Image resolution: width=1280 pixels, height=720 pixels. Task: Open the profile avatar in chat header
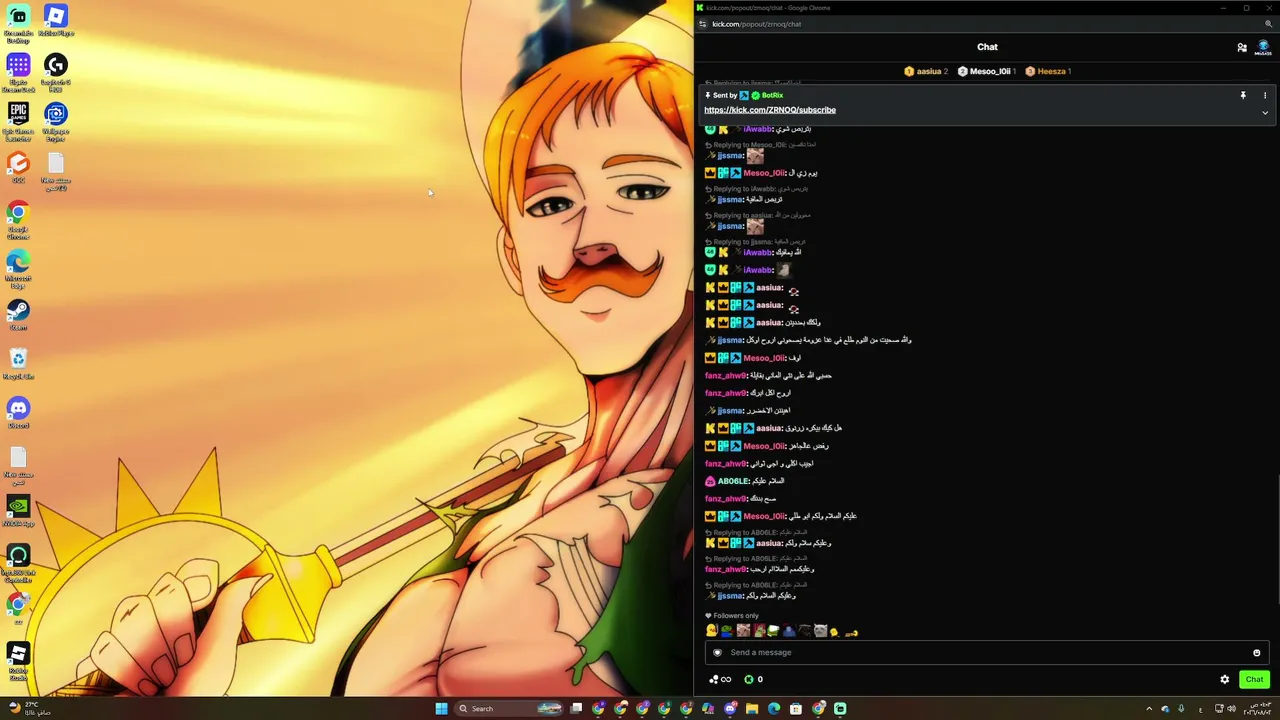click(1263, 47)
